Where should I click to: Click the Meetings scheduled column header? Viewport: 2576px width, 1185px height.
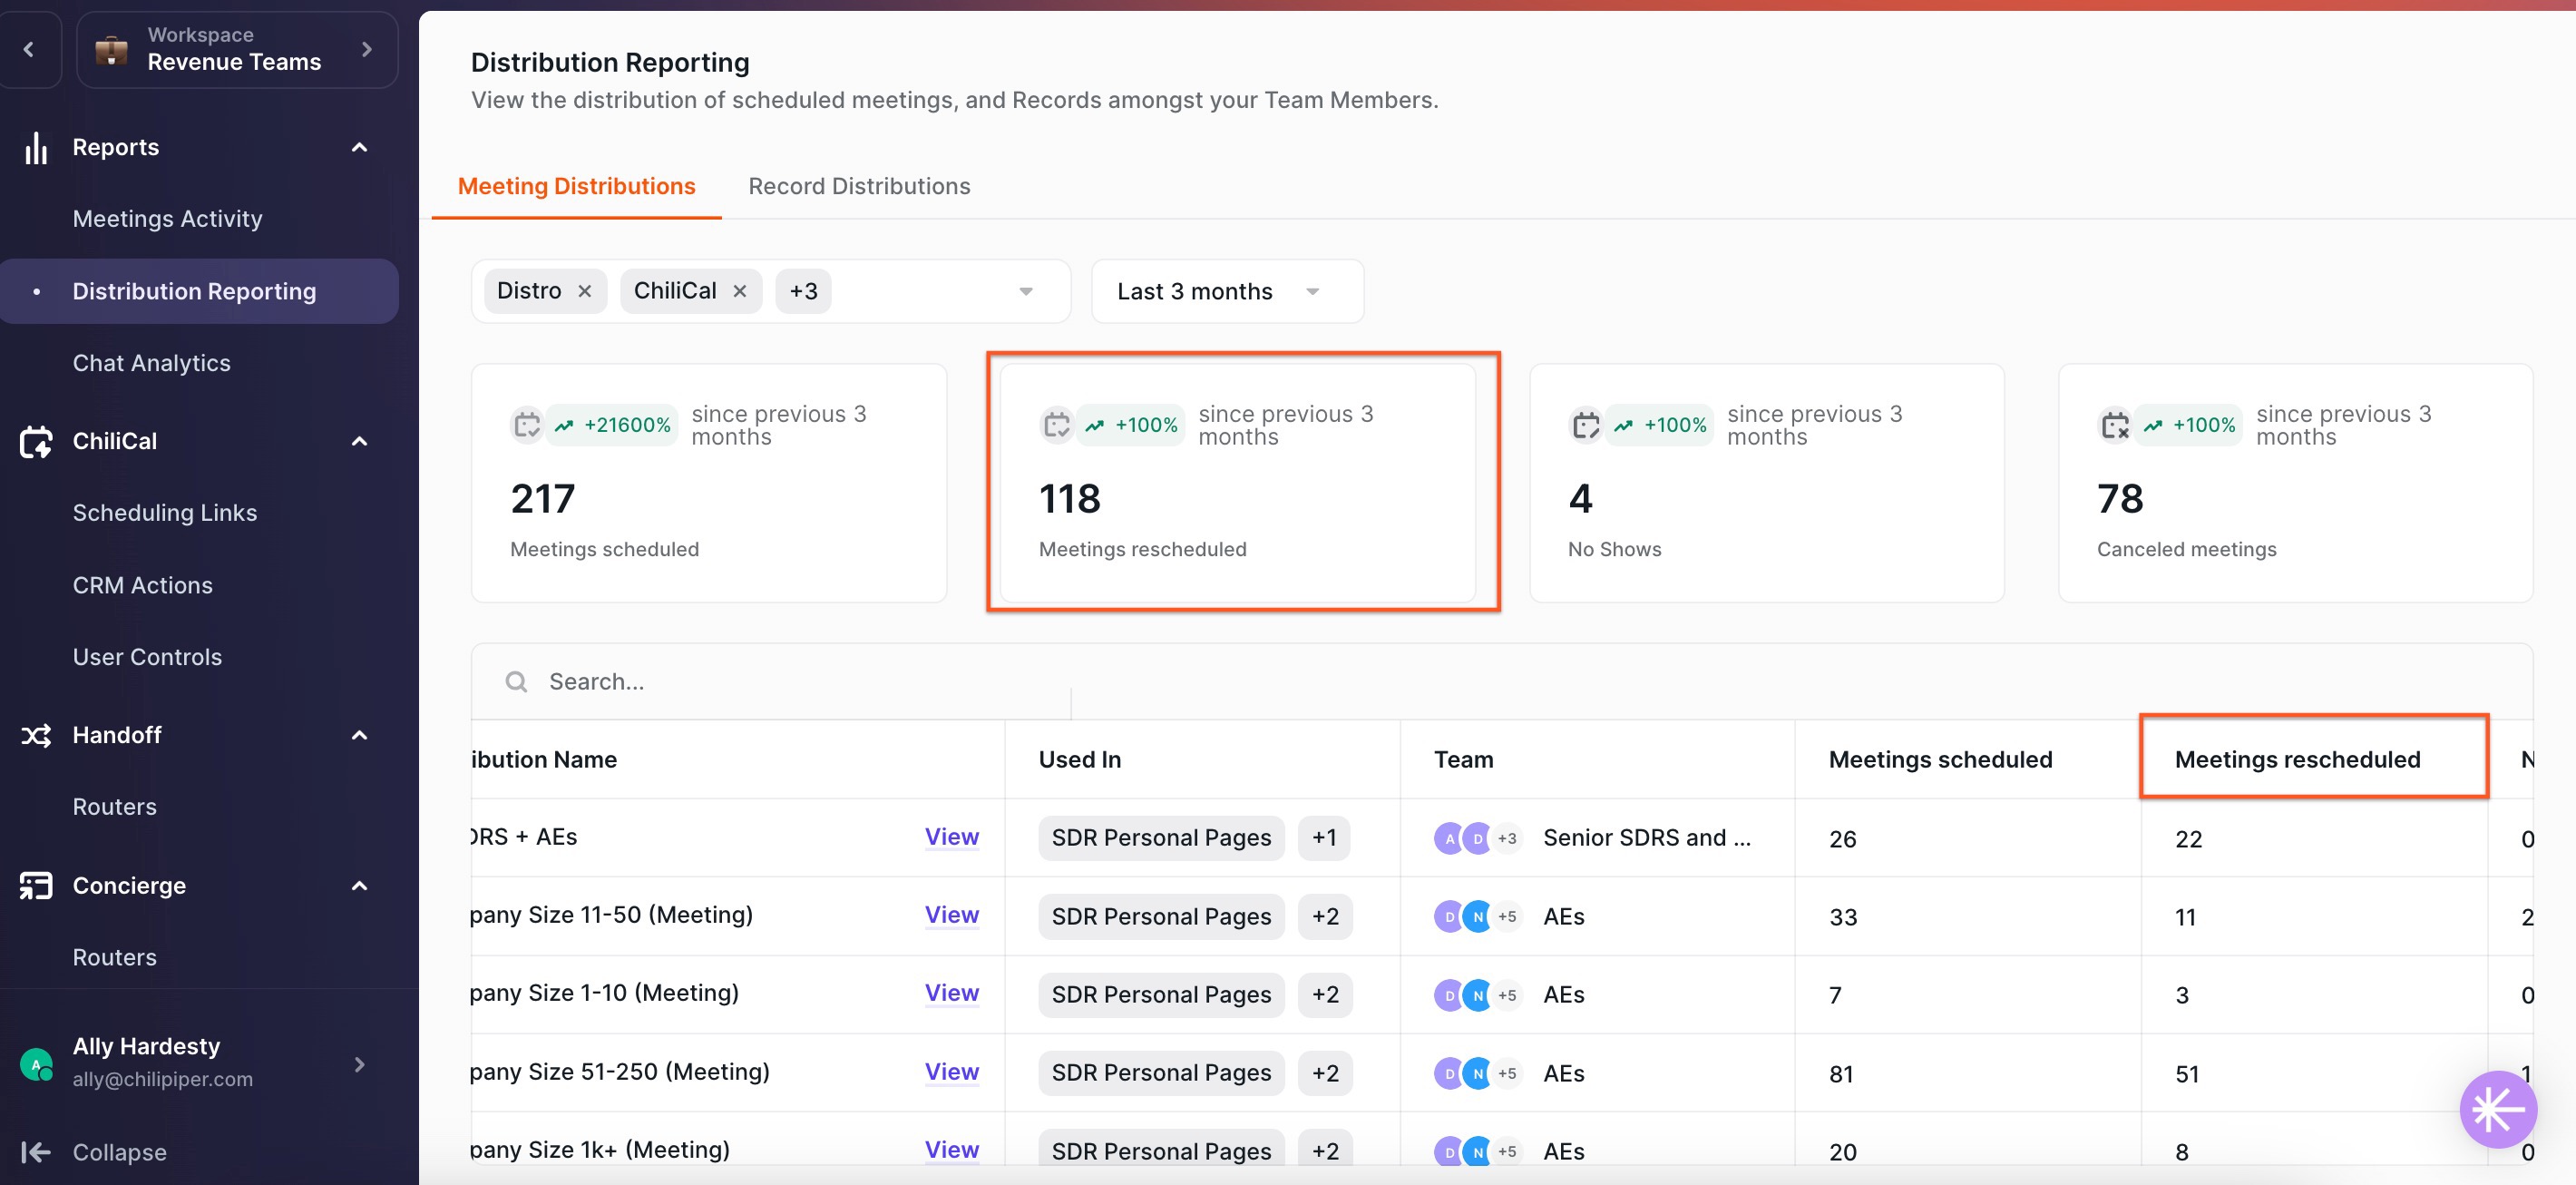click(1940, 760)
